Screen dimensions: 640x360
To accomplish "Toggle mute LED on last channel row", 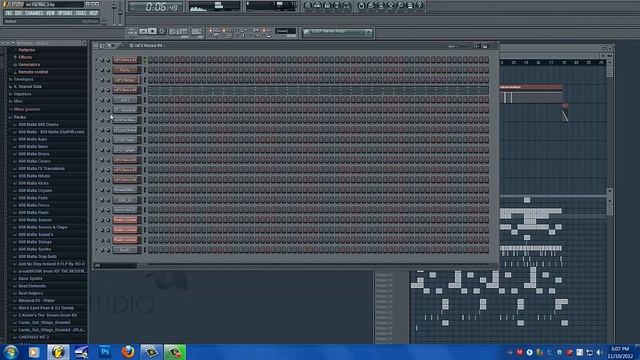I will click(97, 250).
